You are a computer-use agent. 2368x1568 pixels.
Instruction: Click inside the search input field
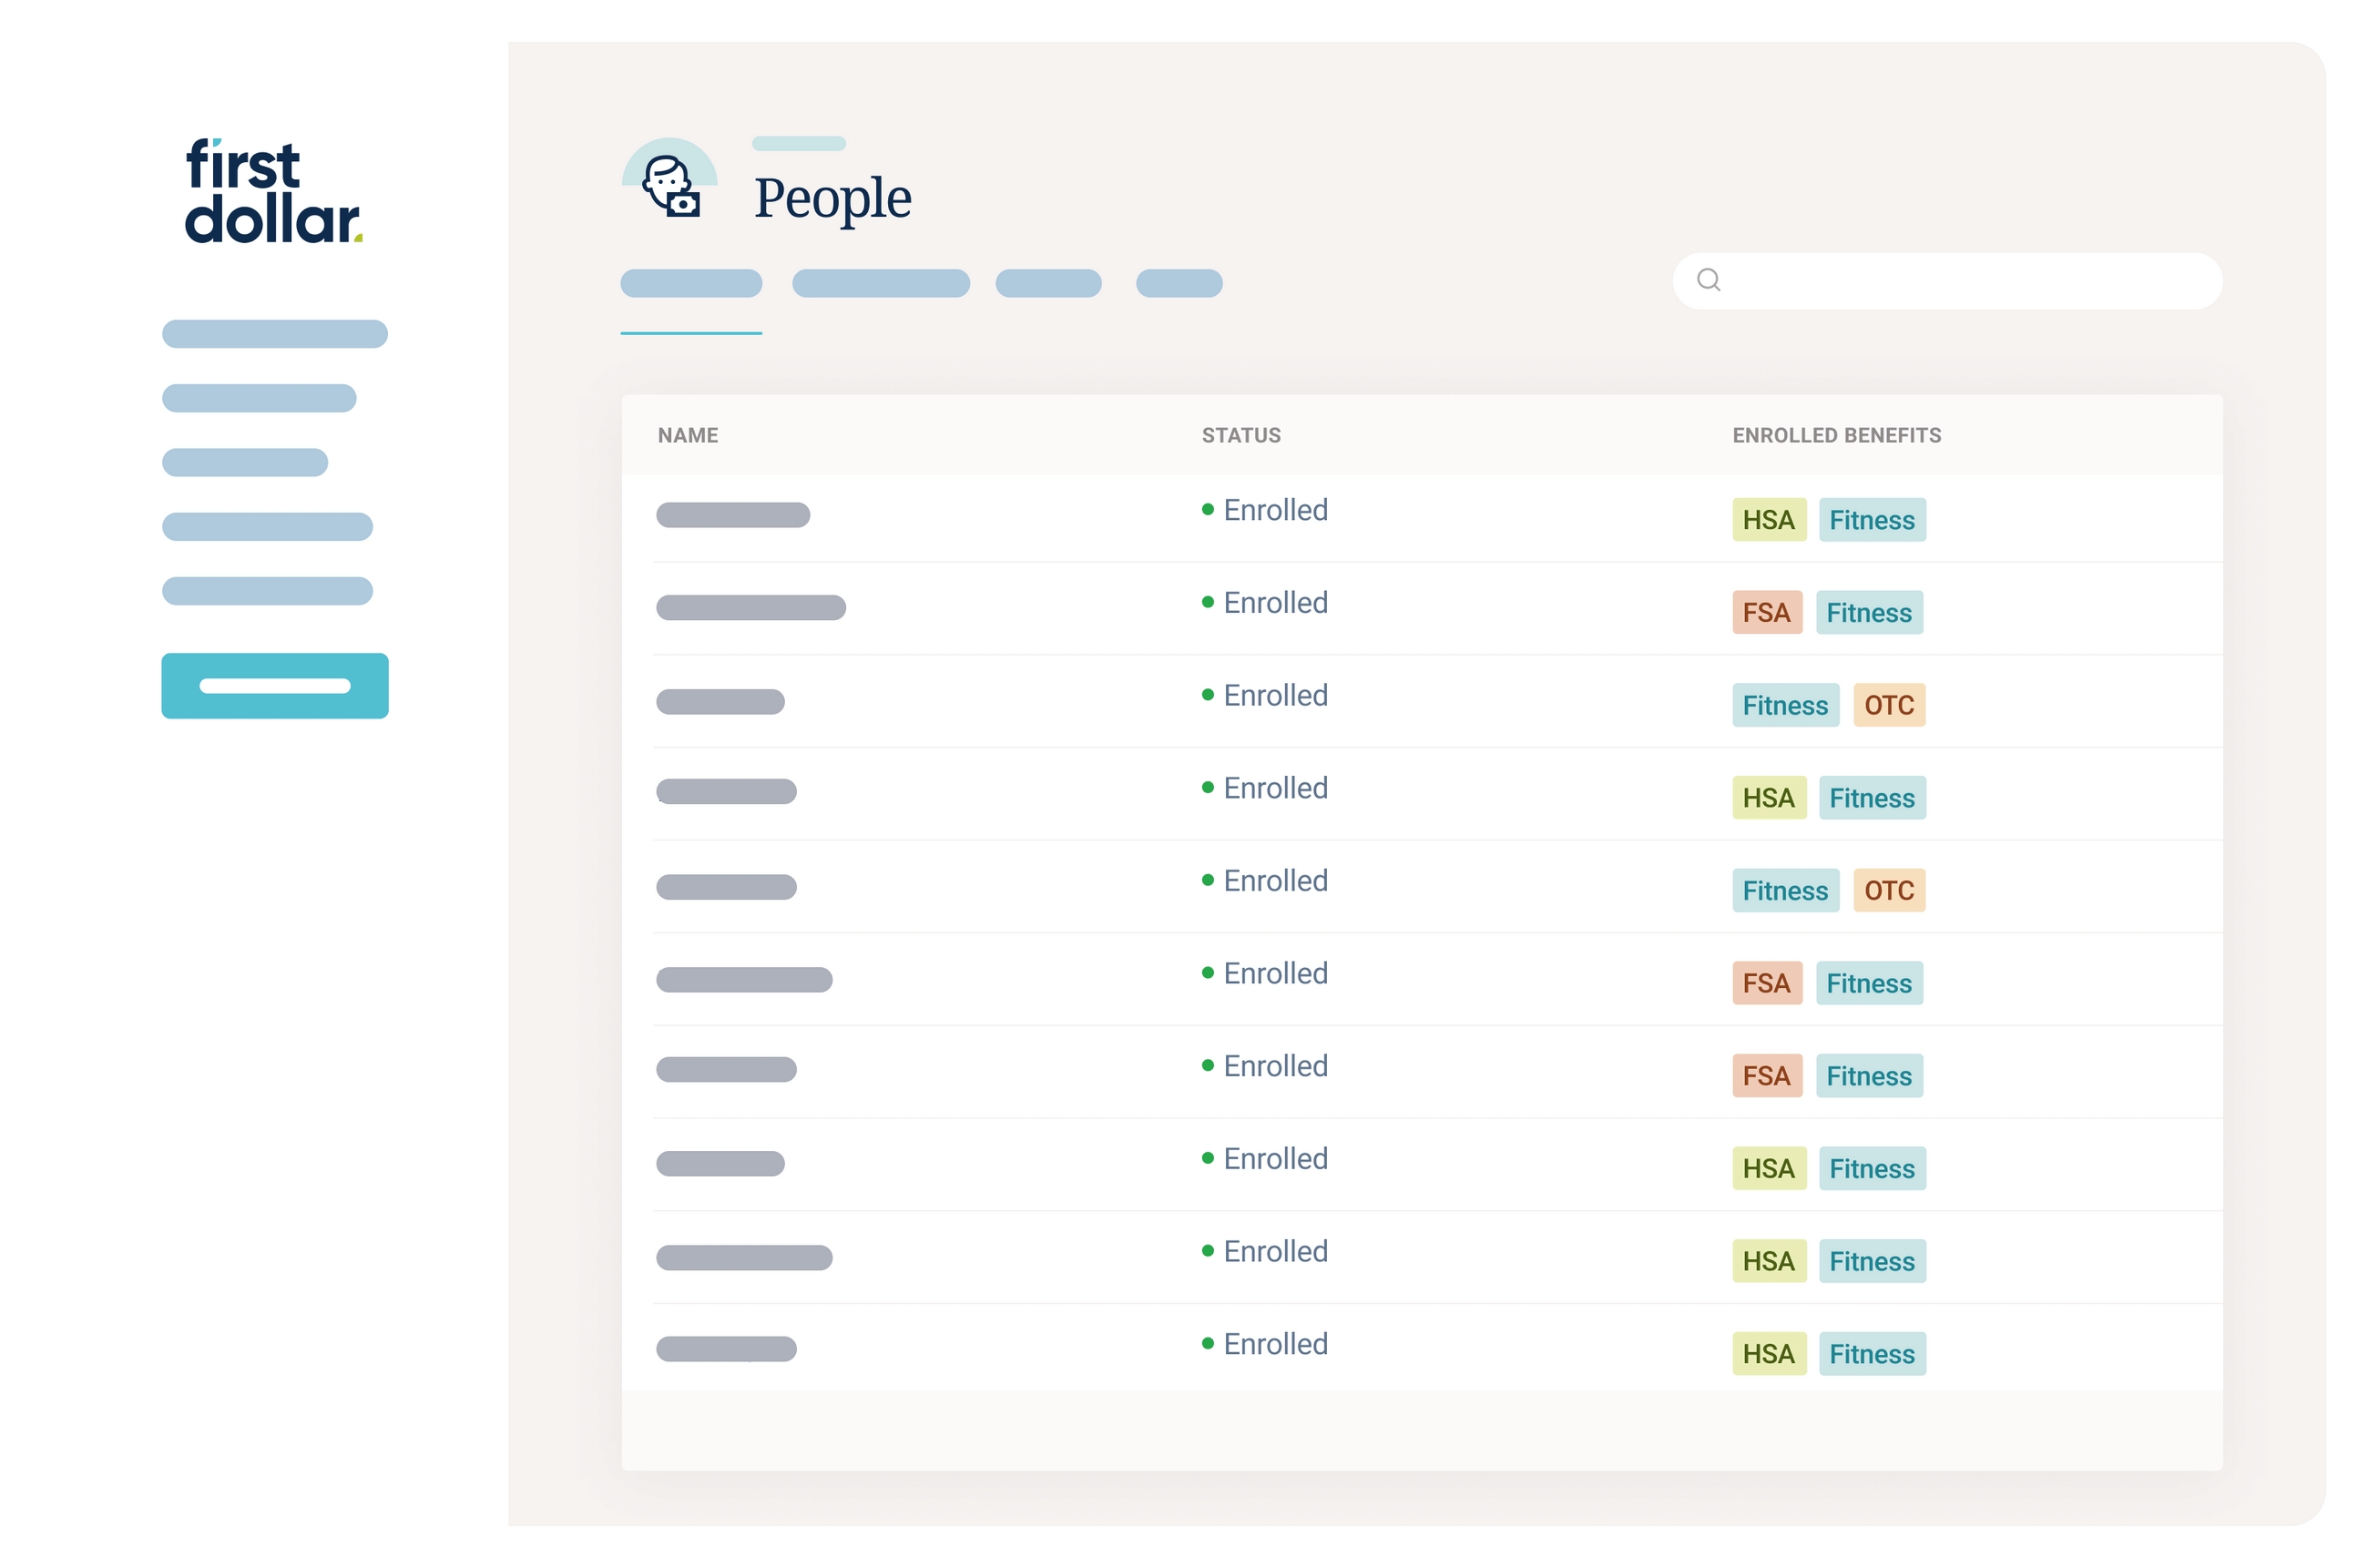[x=1950, y=281]
